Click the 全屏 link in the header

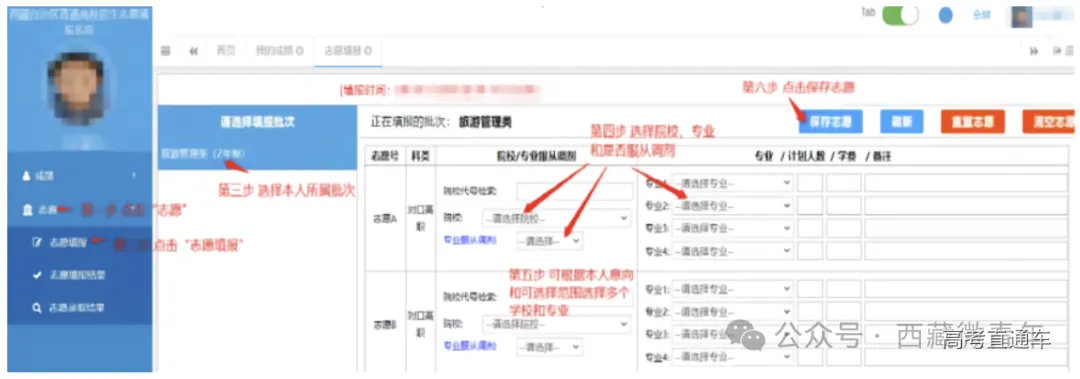[x=981, y=16]
